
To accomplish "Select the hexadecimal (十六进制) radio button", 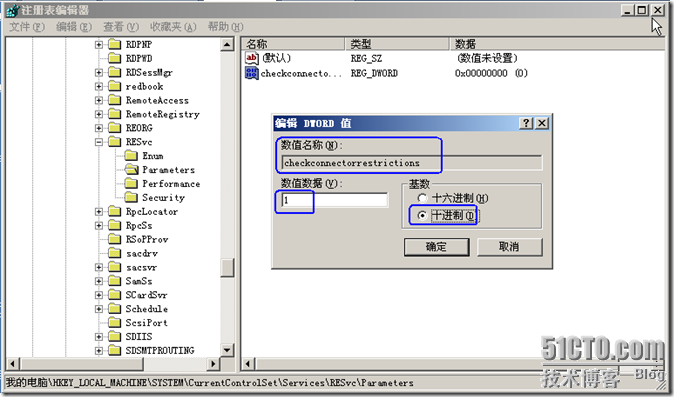I will (422, 198).
